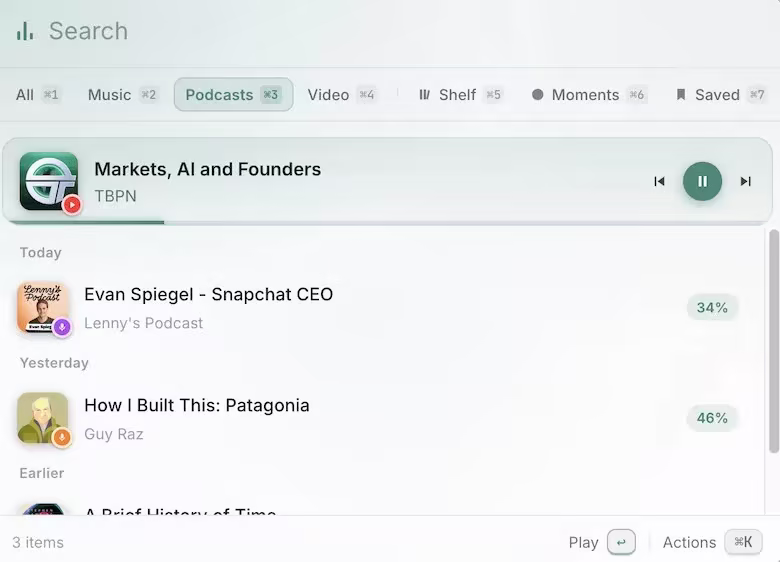Open the Saved tab
Screen dimensions: 780x562
(720, 94)
